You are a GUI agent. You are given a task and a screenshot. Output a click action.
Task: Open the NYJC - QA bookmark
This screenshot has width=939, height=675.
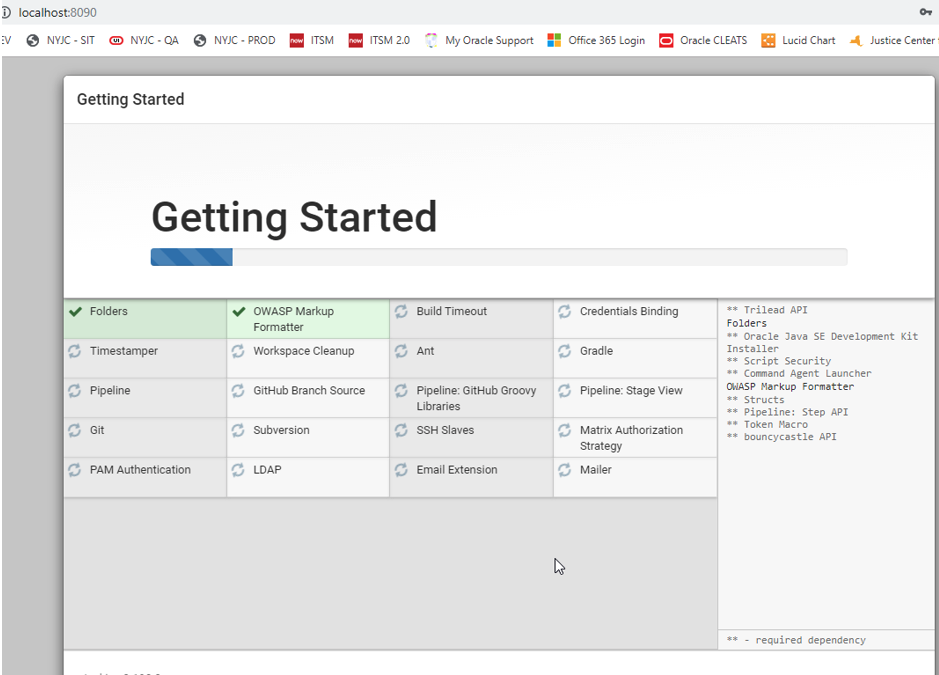pos(144,40)
